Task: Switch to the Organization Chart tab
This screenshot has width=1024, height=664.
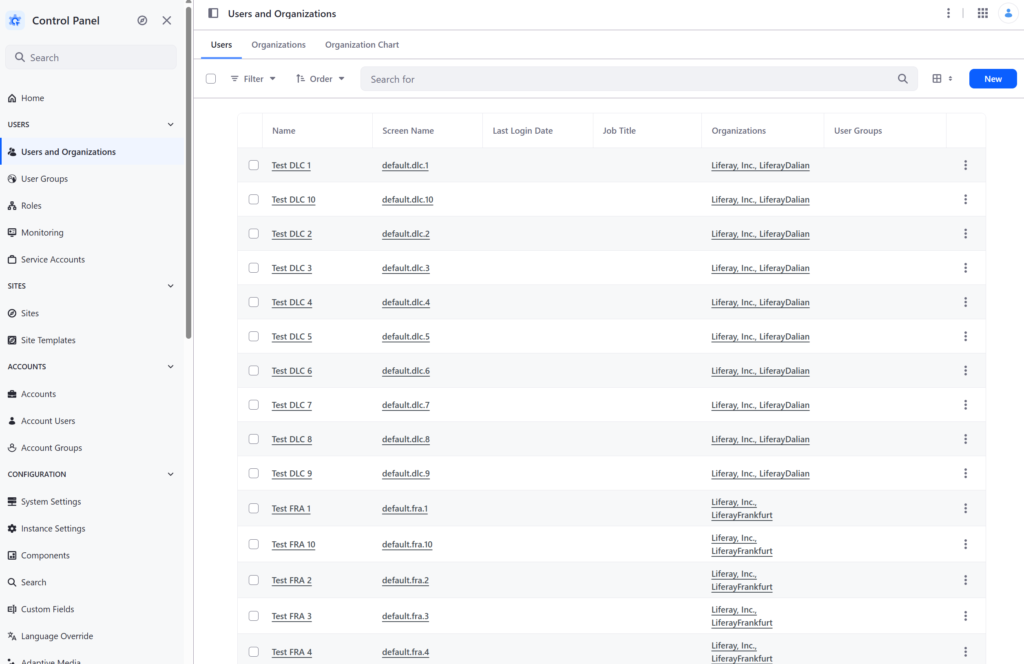Action: tap(362, 45)
